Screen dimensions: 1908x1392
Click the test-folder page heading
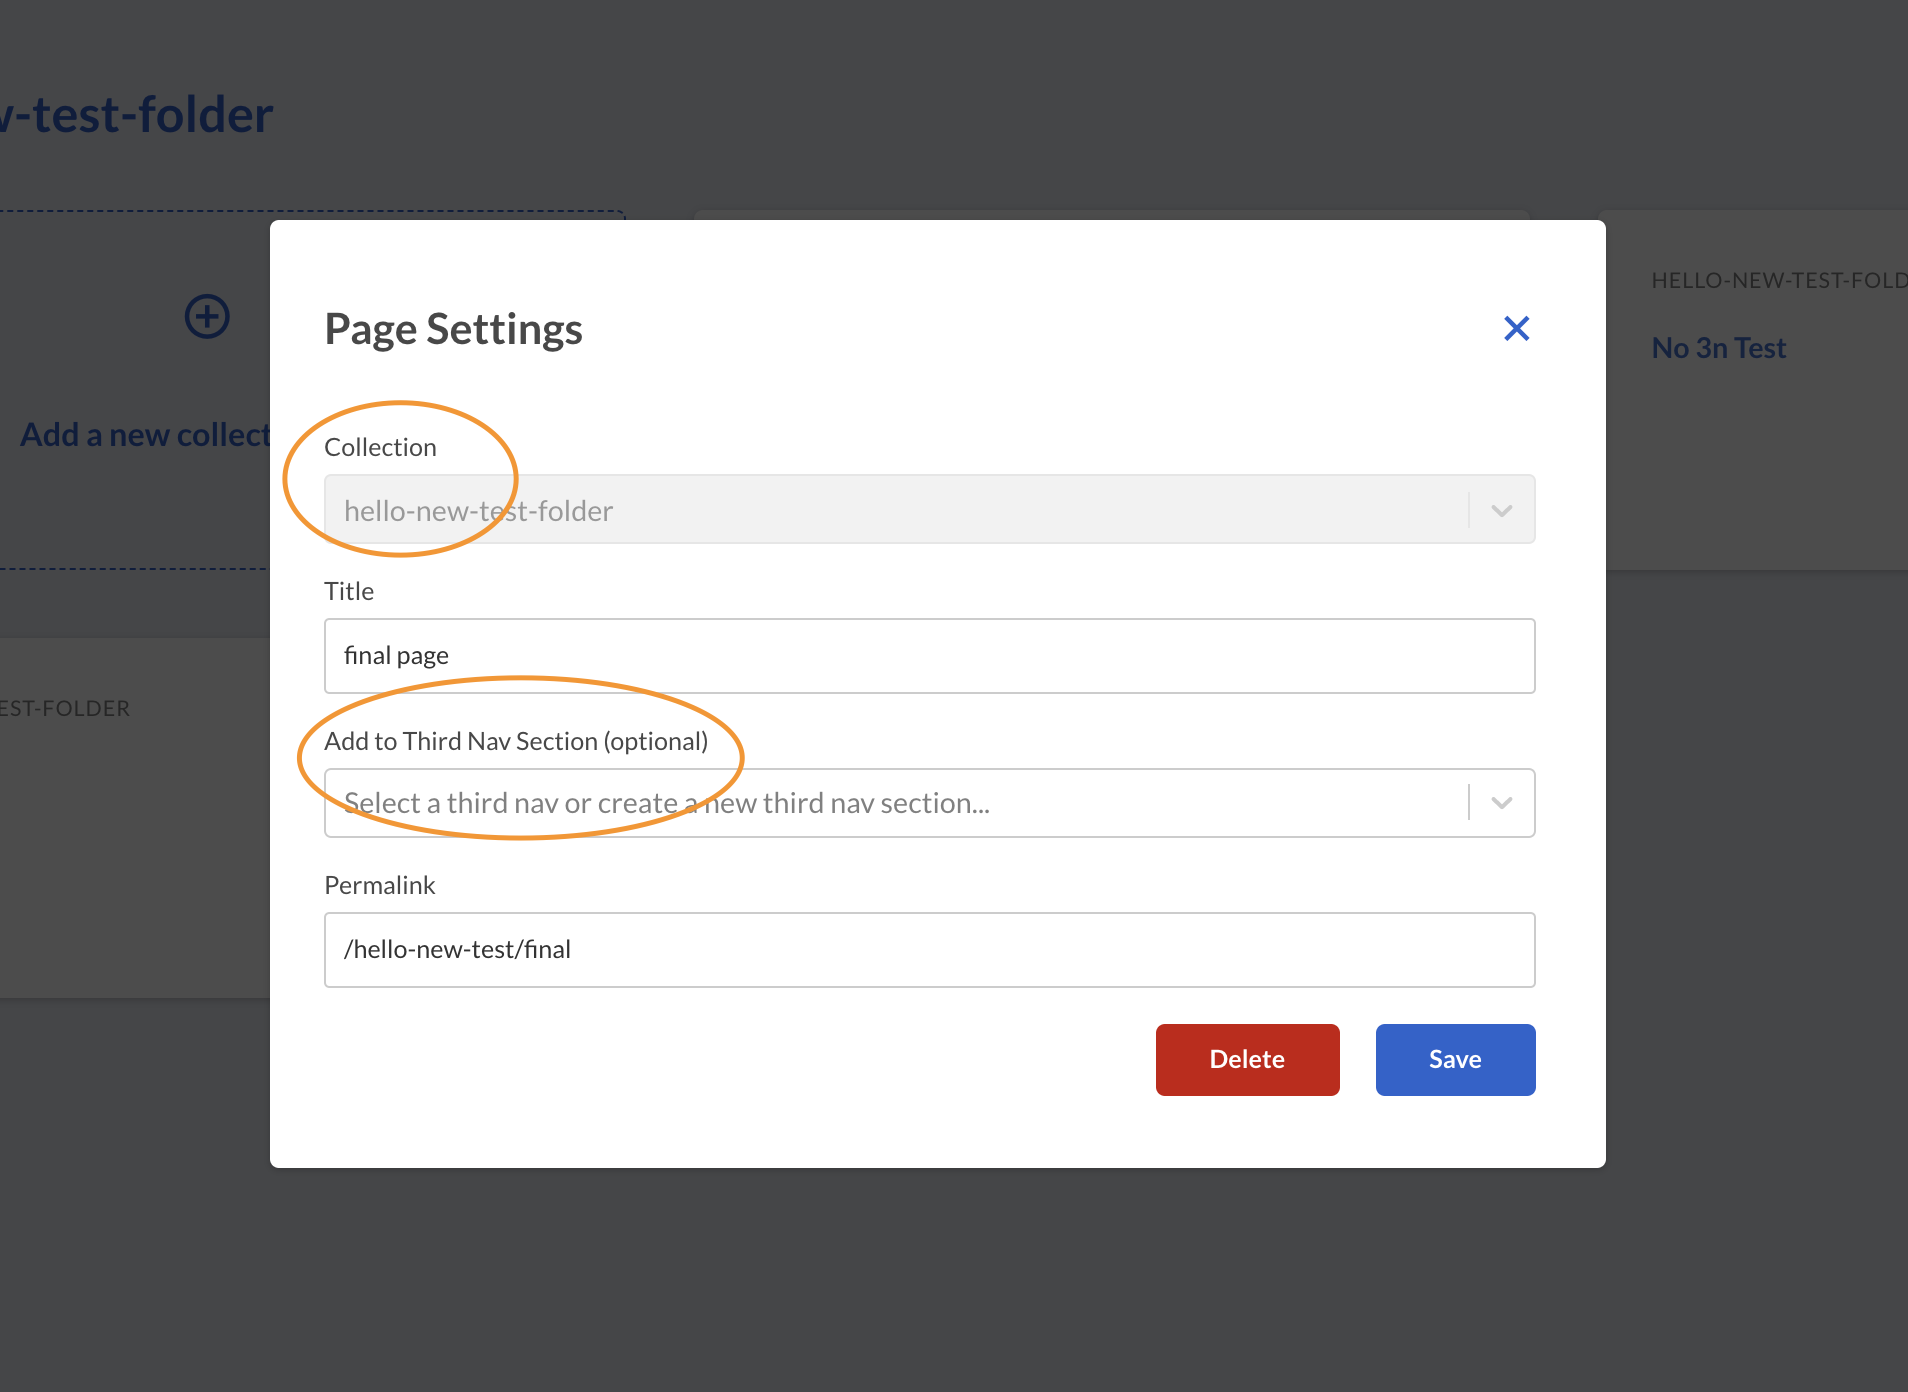tap(136, 113)
